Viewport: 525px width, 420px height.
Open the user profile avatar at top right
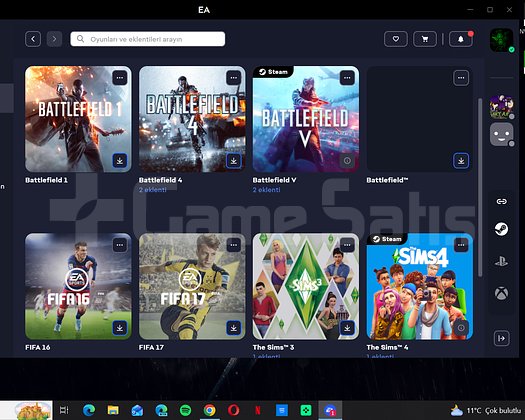[x=501, y=40]
